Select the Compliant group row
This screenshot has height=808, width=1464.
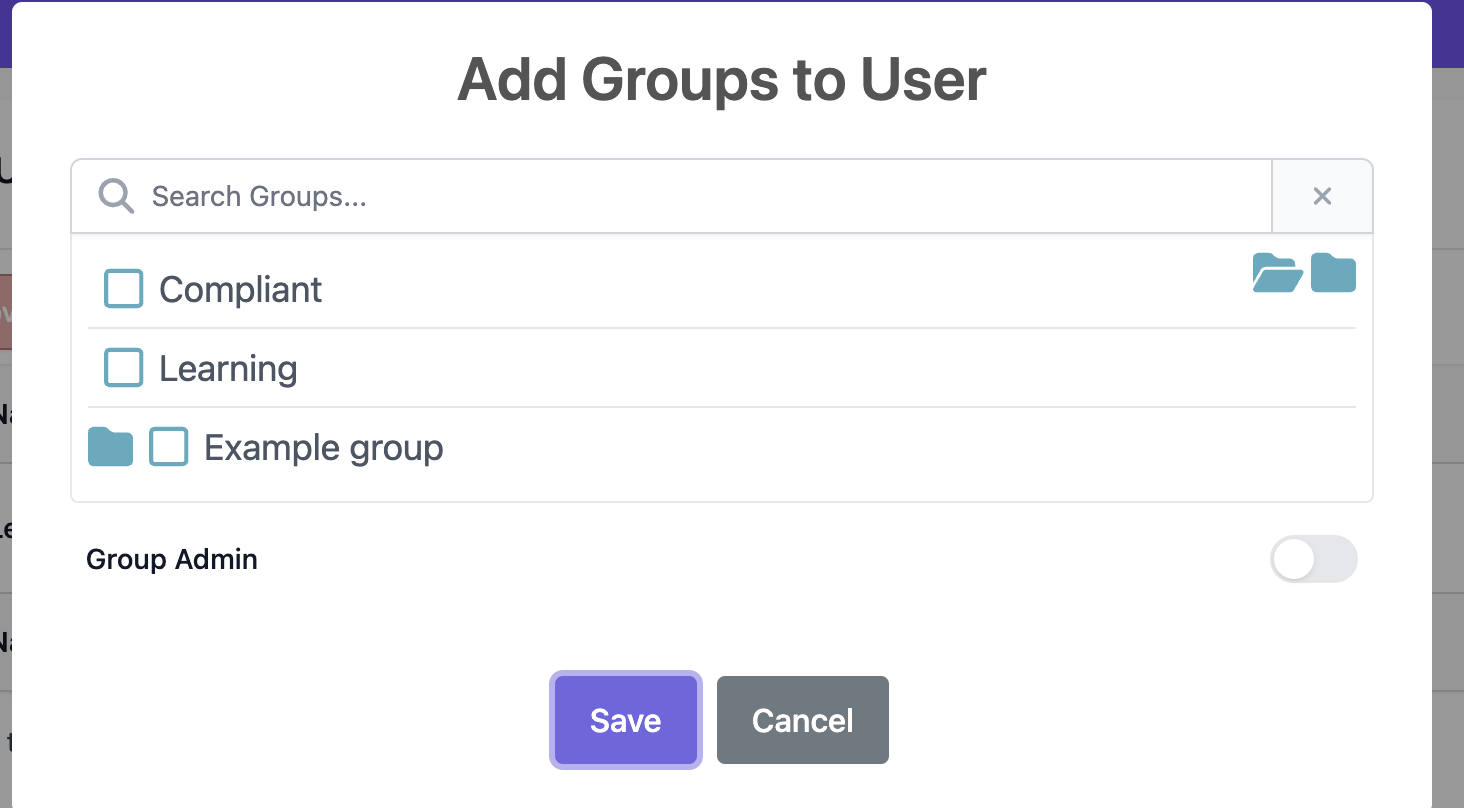point(240,289)
